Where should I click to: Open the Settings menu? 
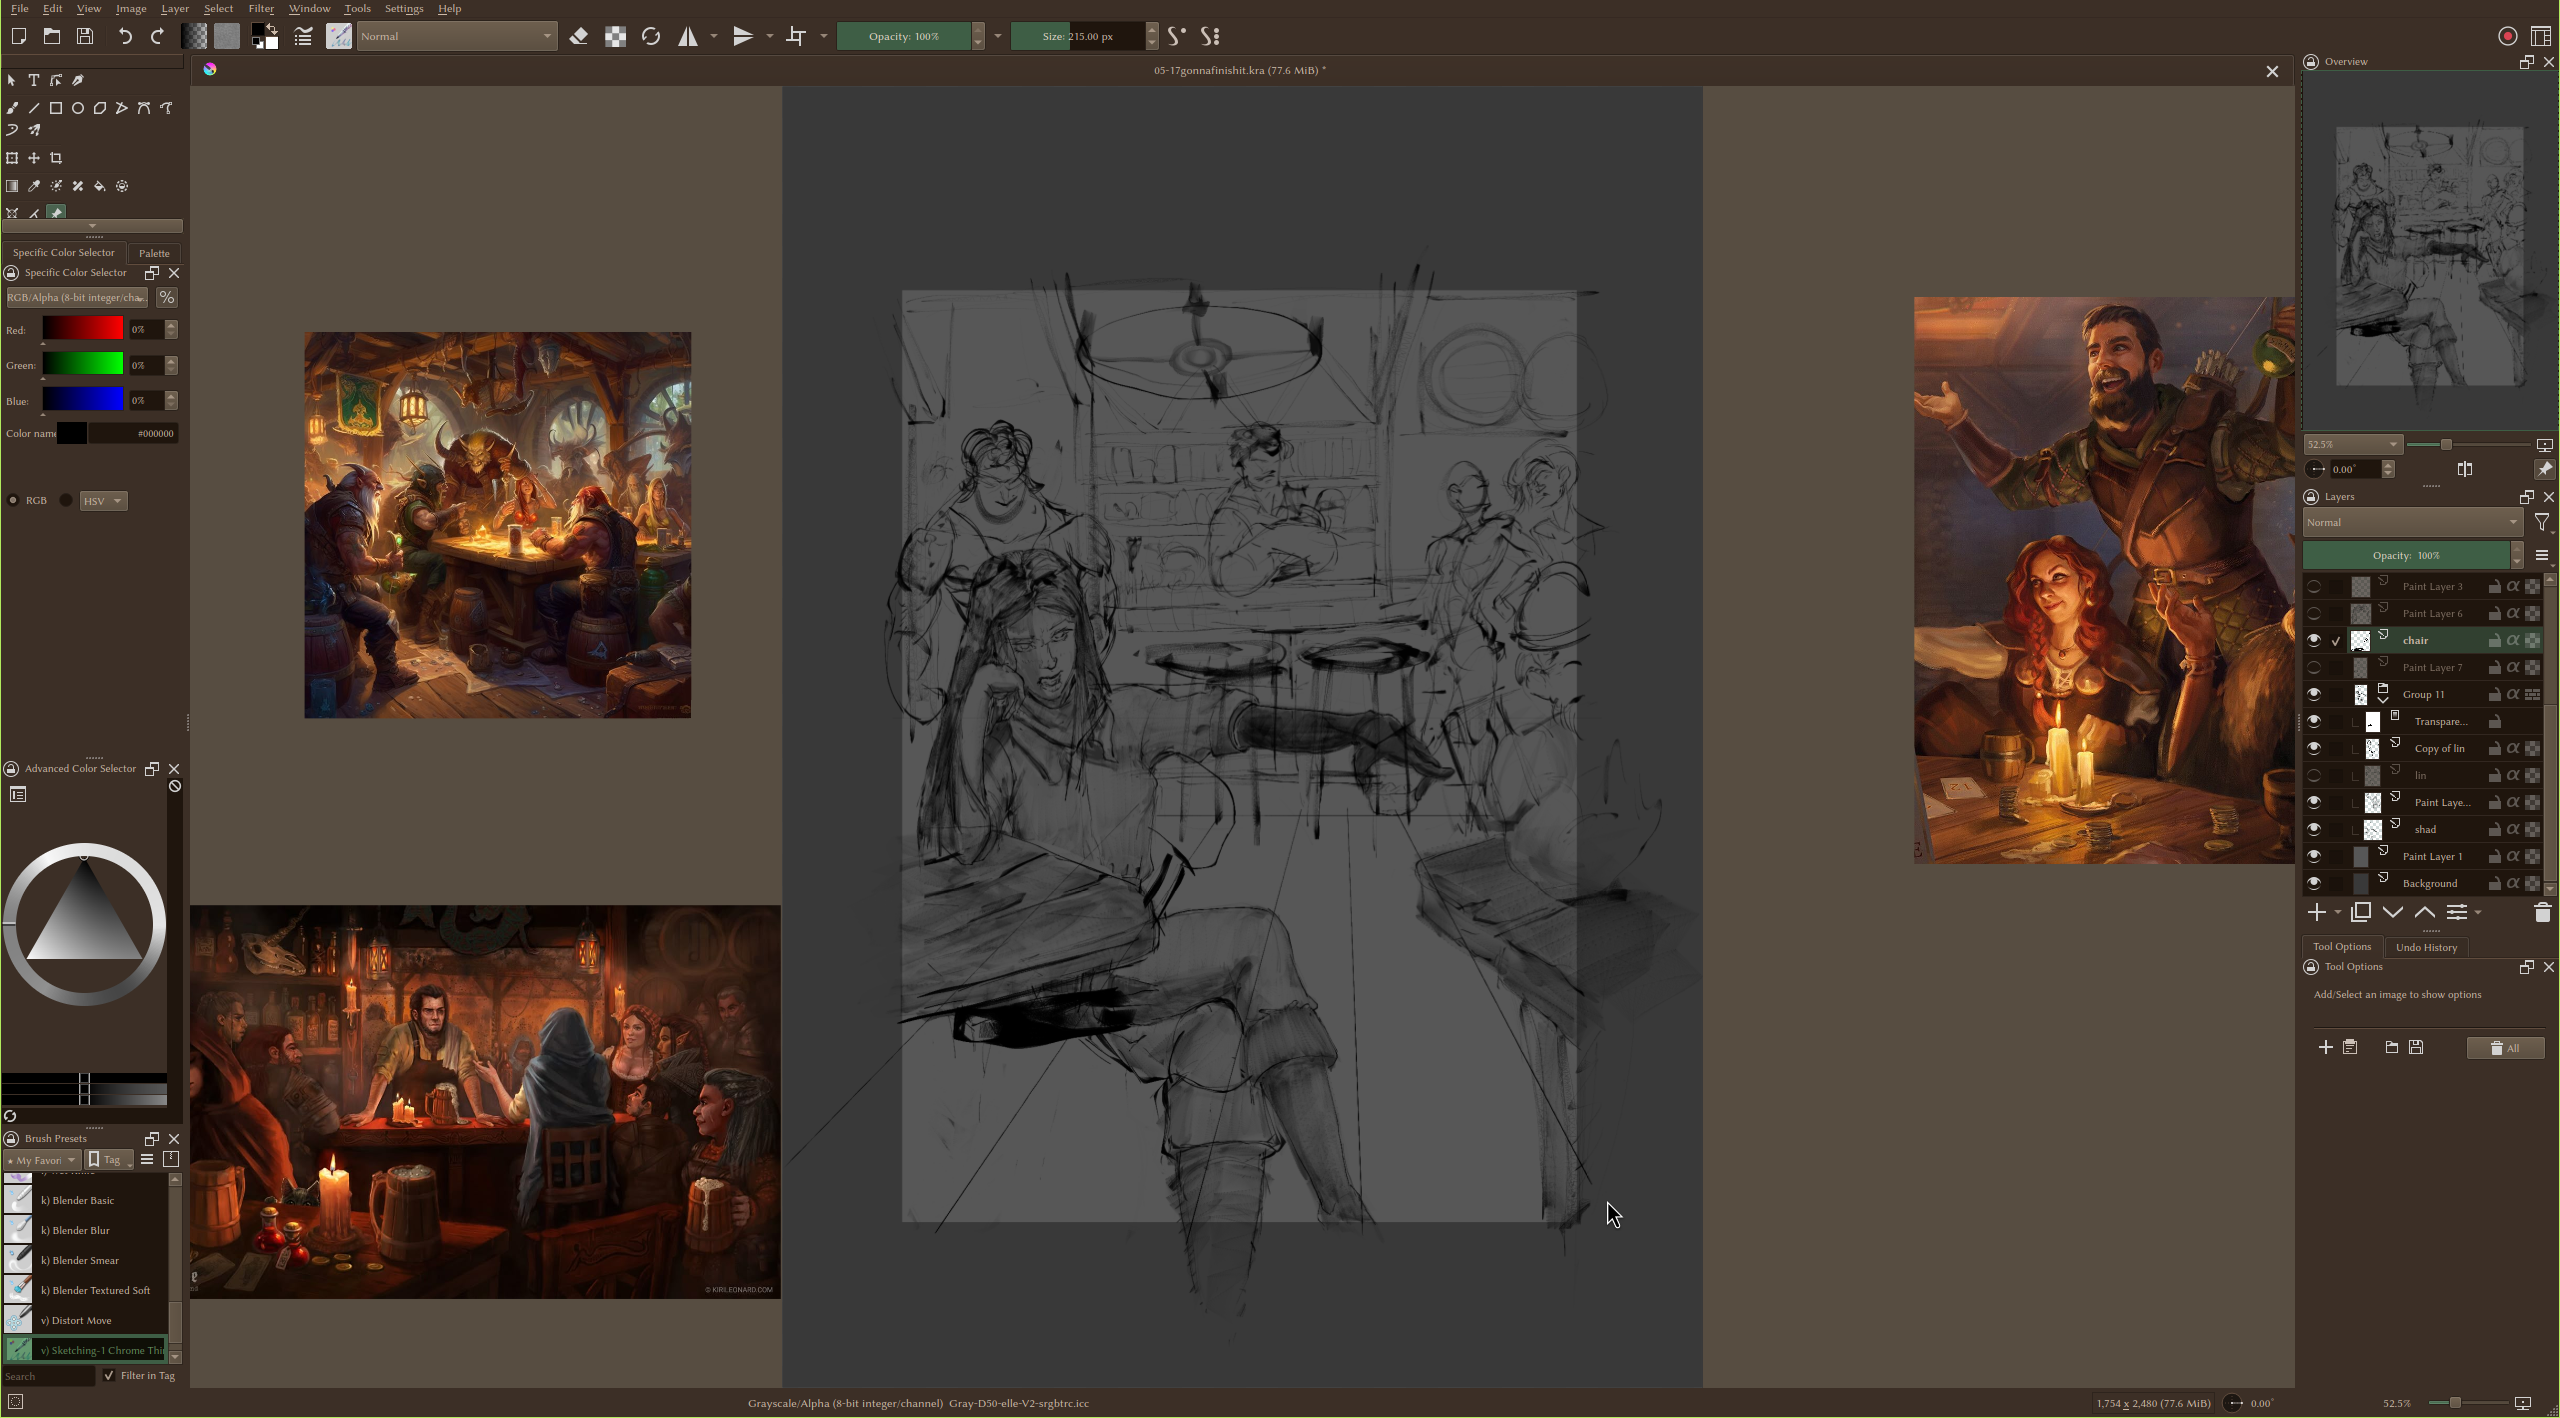(404, 8)
